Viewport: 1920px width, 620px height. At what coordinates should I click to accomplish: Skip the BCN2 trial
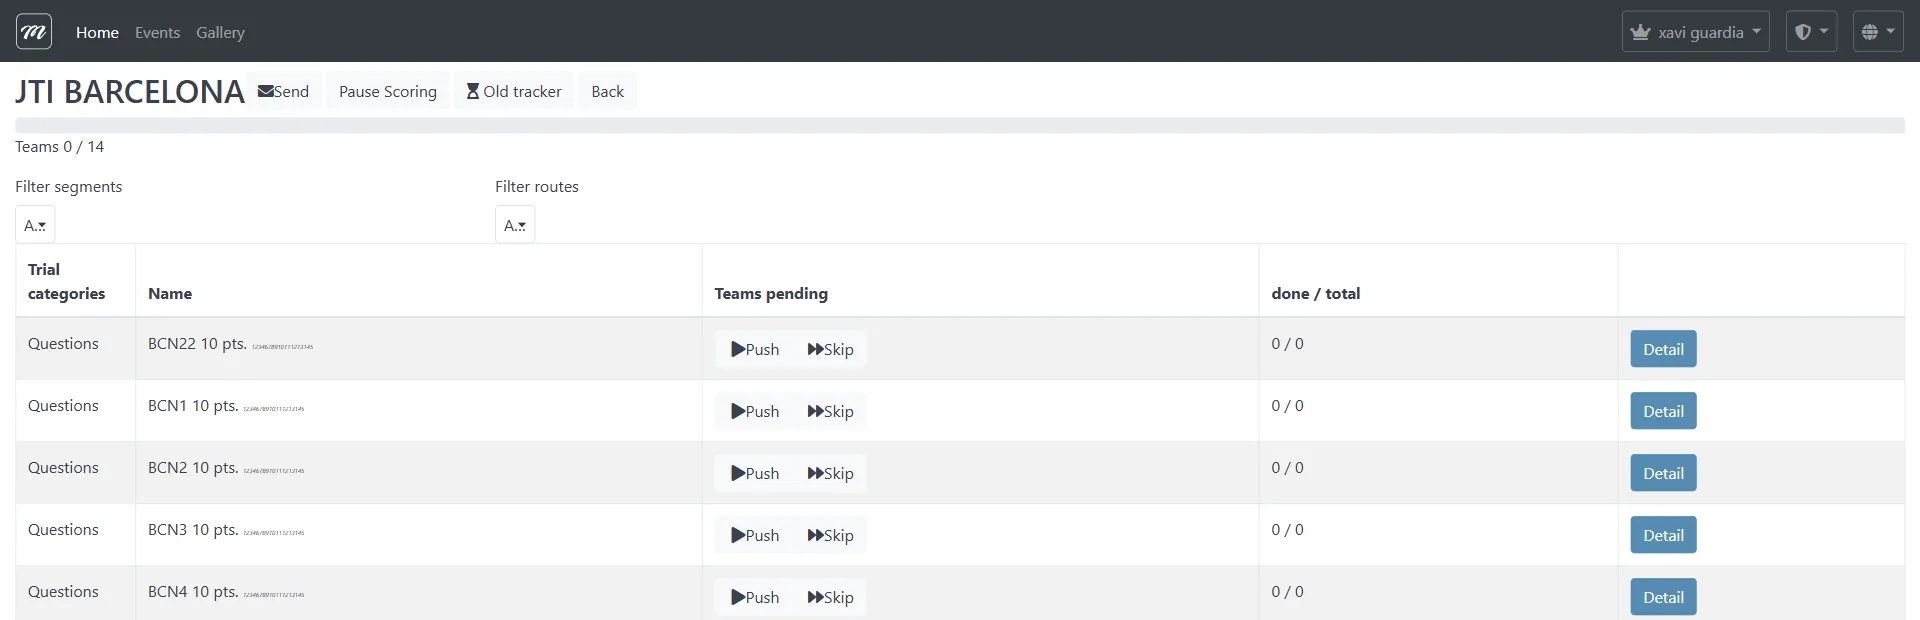point(830,473)
